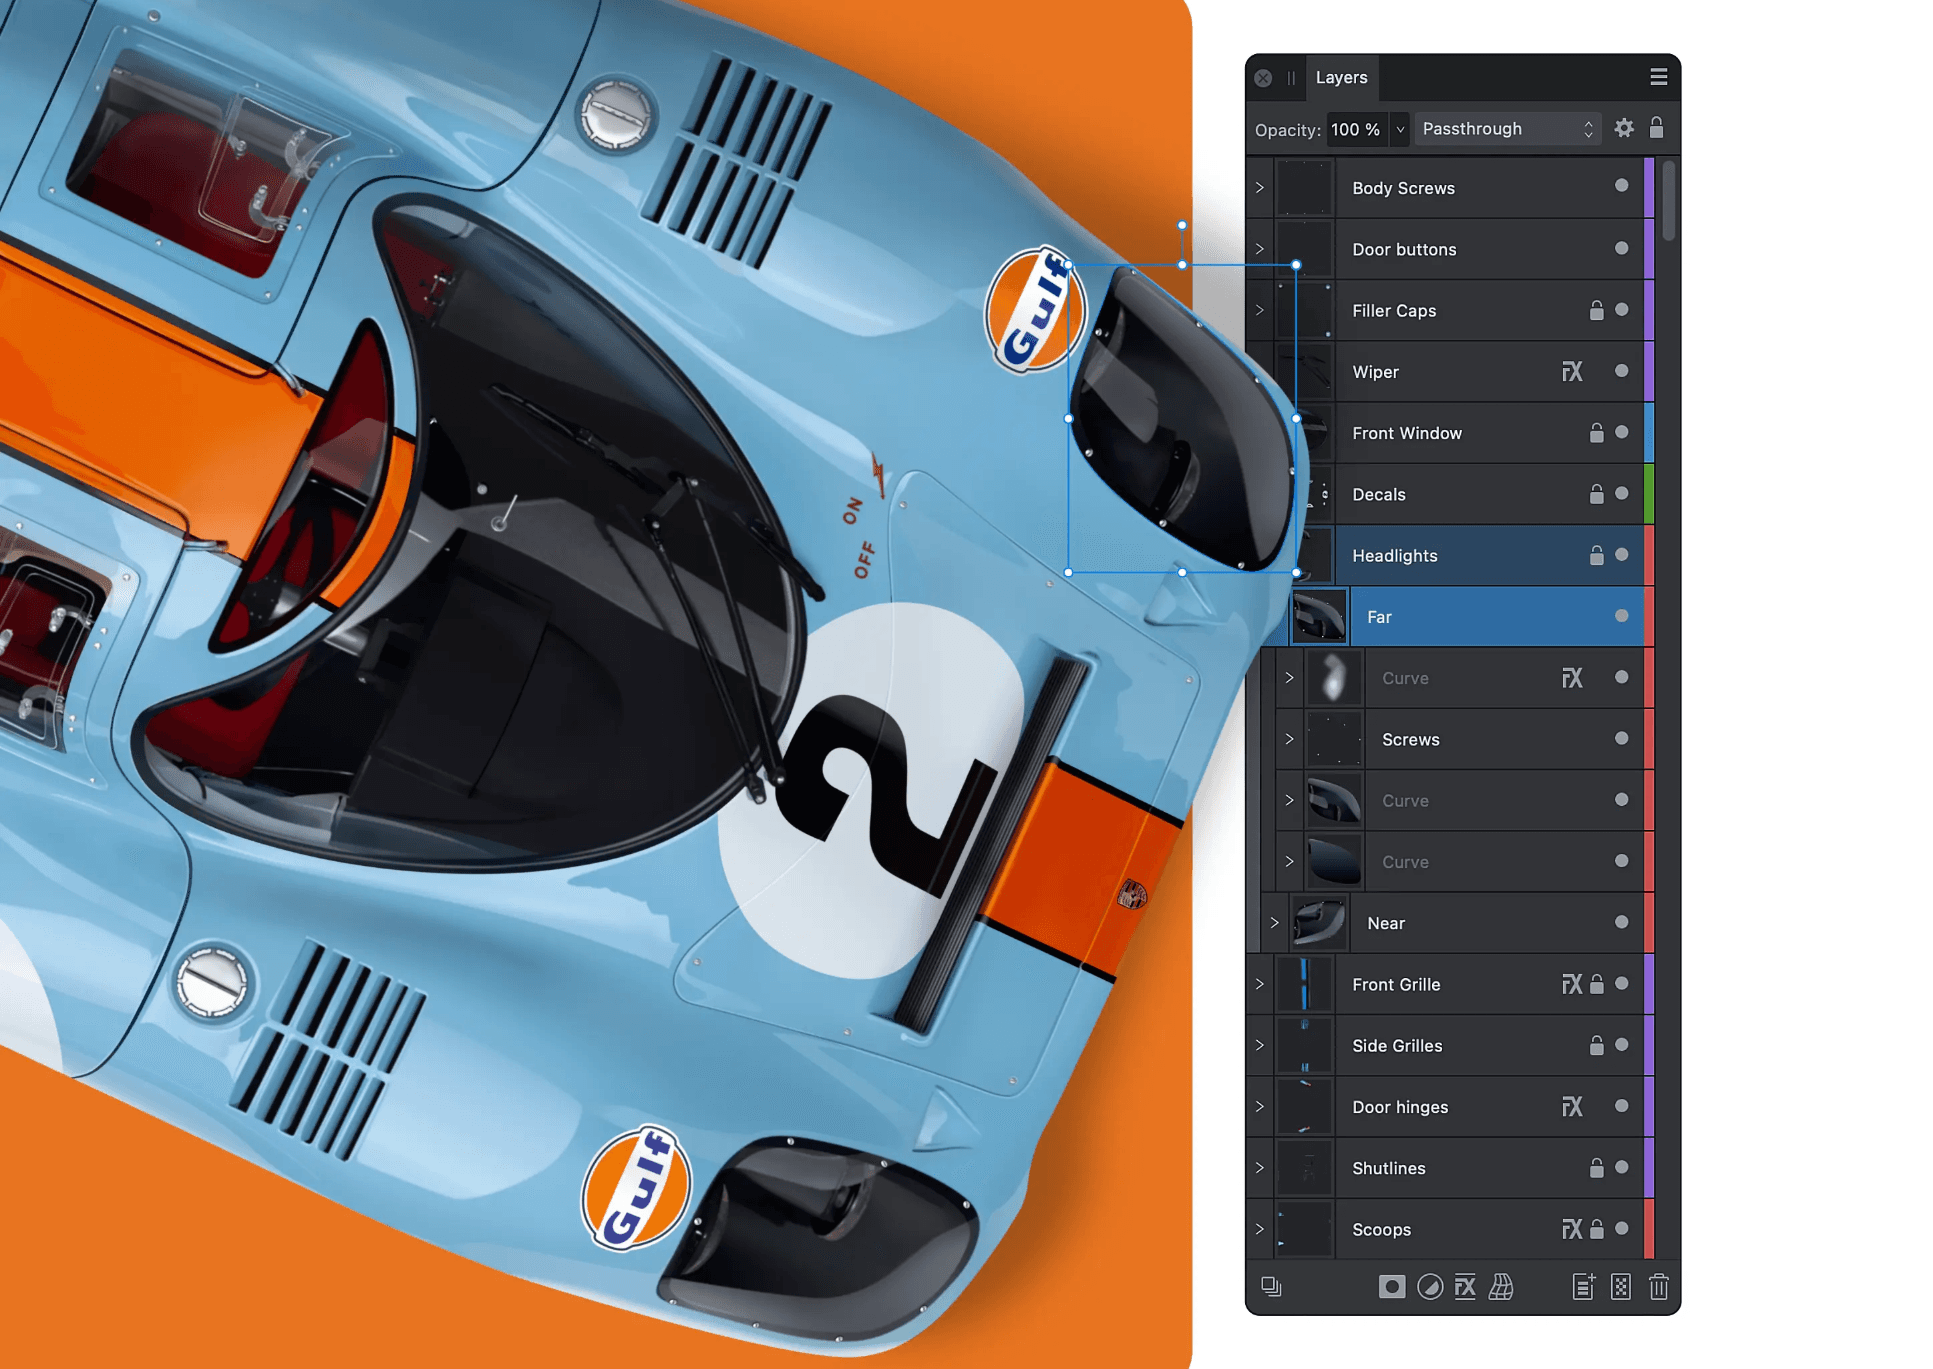Toggle visibility of Side Grilles layer
This screenshot has width=1933, height=1369.
pyautogui.click(x=1621, y=1045)
